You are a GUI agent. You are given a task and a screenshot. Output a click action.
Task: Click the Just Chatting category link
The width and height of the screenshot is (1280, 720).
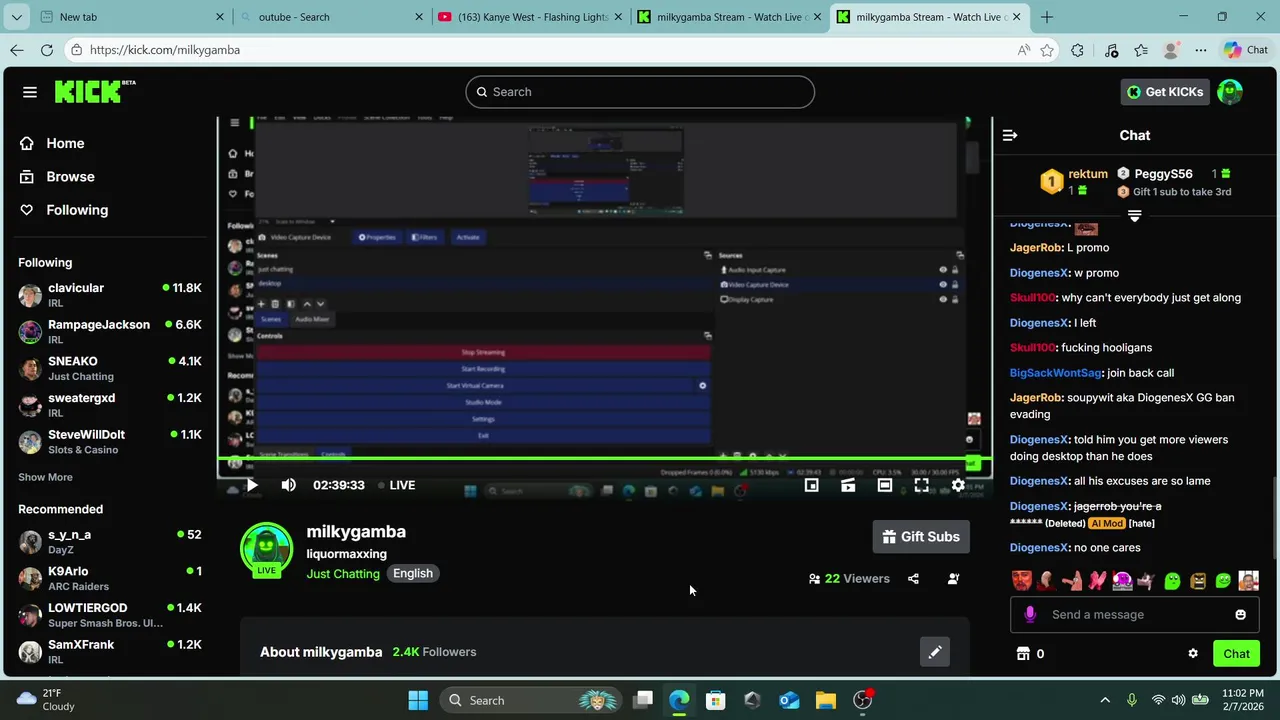(343, 574)
